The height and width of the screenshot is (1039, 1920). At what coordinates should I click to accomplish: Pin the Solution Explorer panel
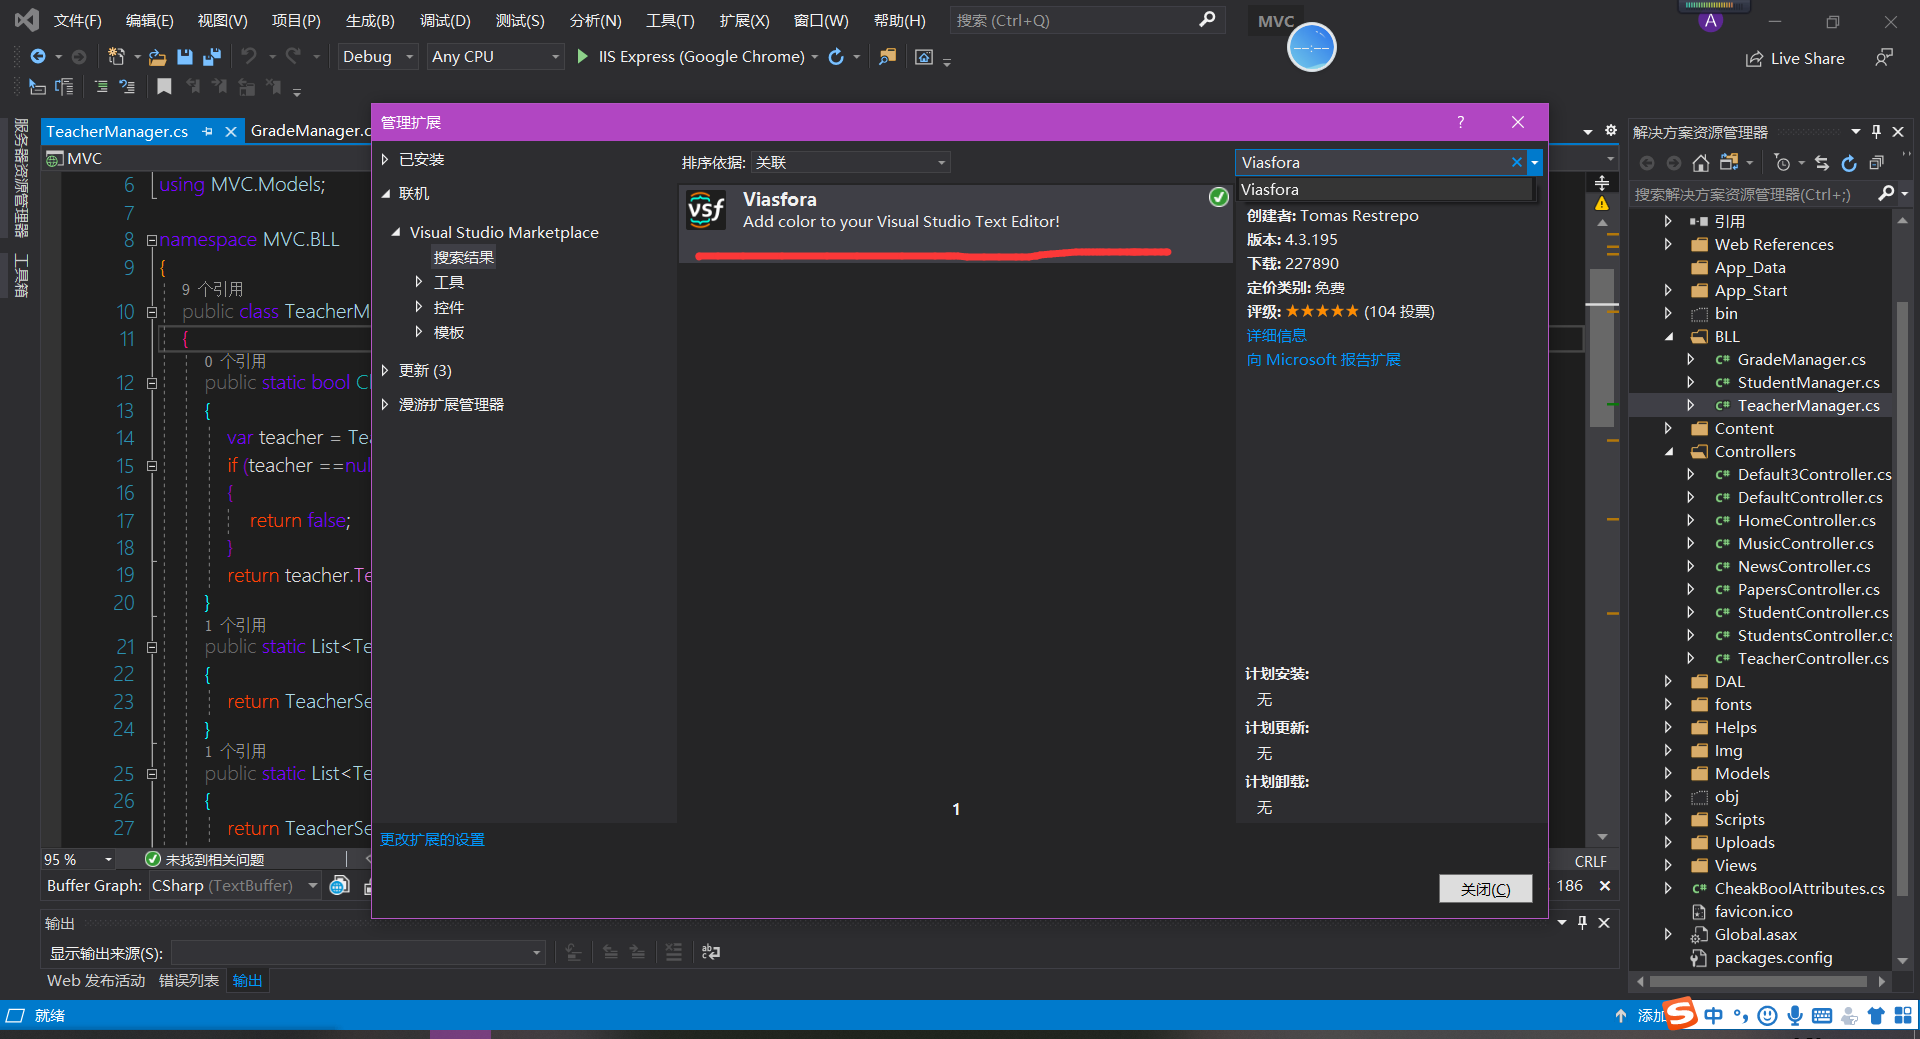click(1876, 131)
